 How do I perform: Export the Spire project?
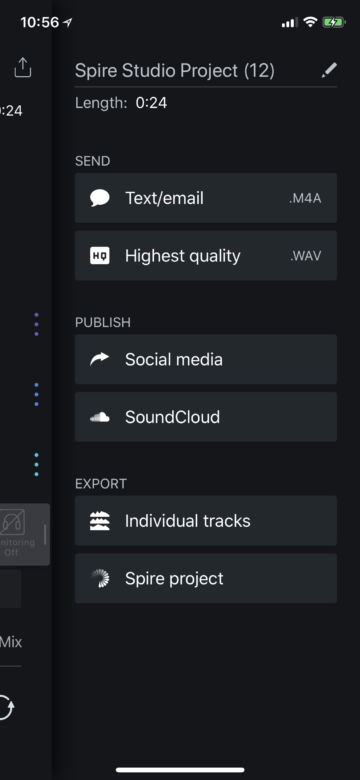(206, 579)
